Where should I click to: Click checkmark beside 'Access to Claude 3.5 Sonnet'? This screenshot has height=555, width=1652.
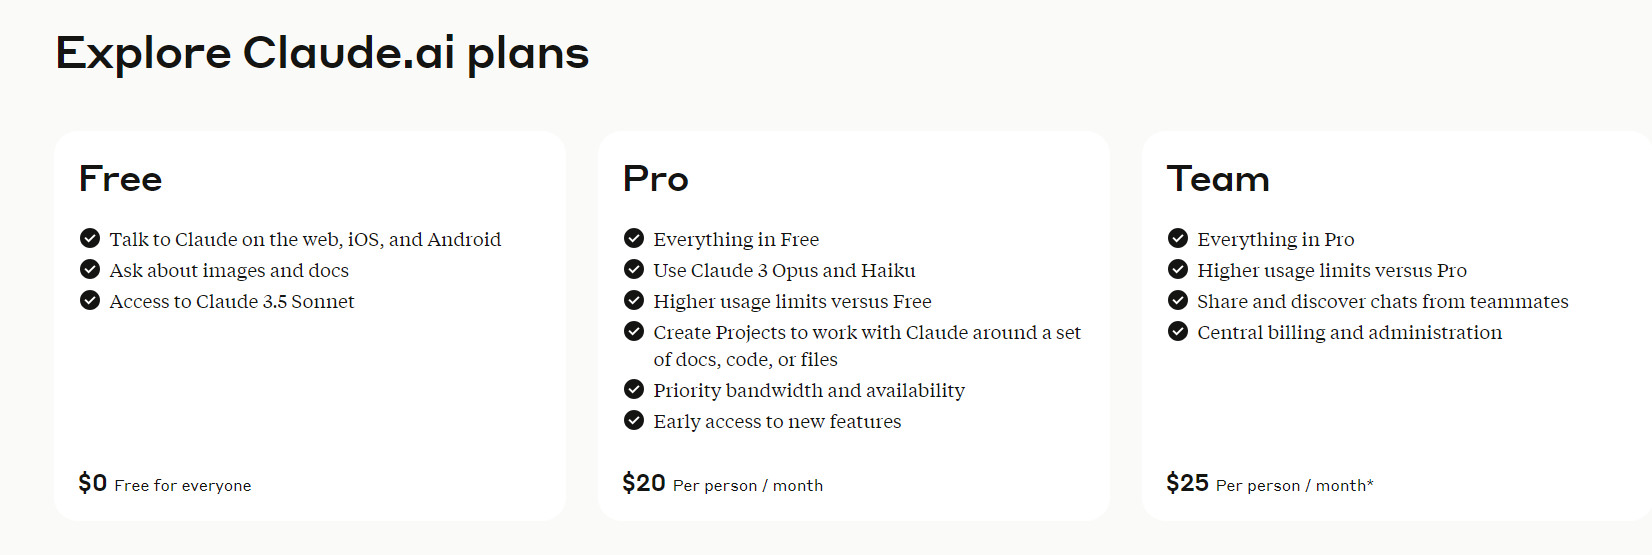tap(90, 300)
